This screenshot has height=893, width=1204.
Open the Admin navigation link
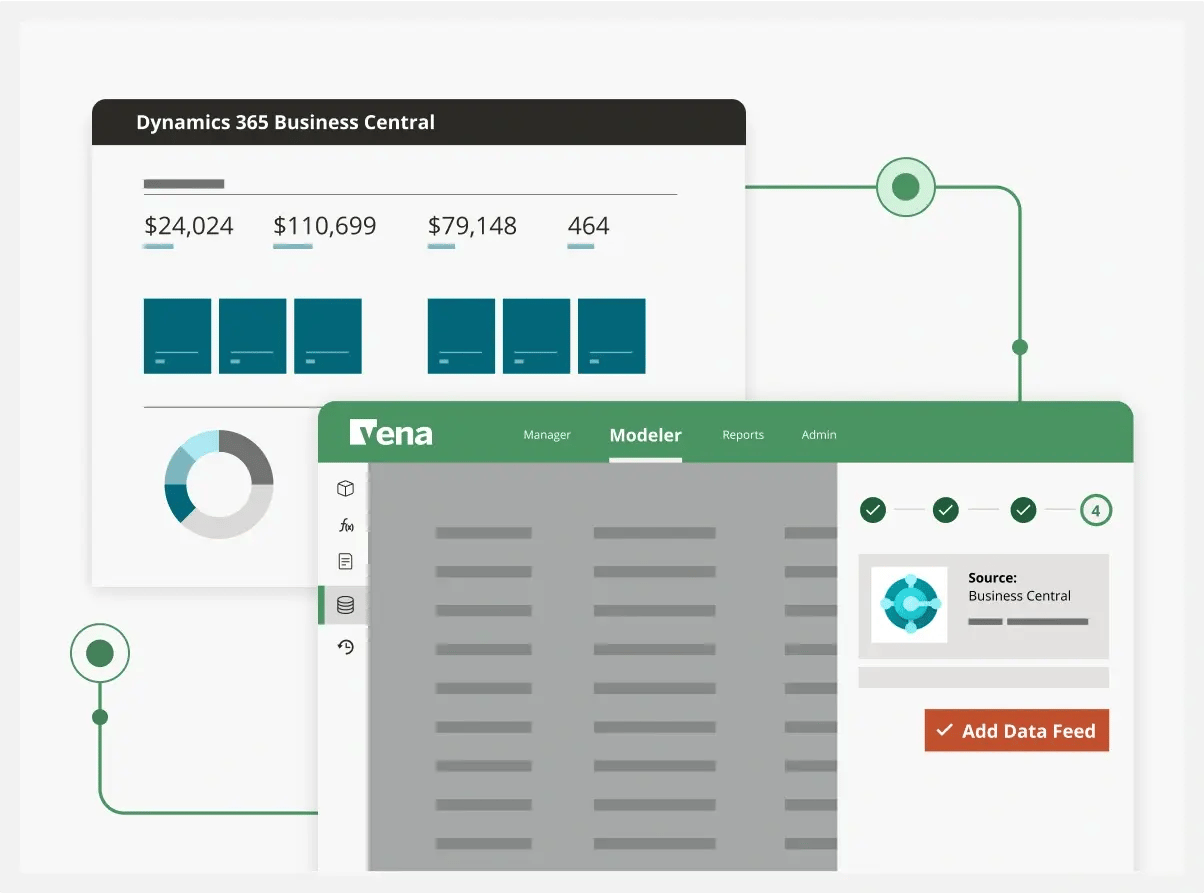818,435
